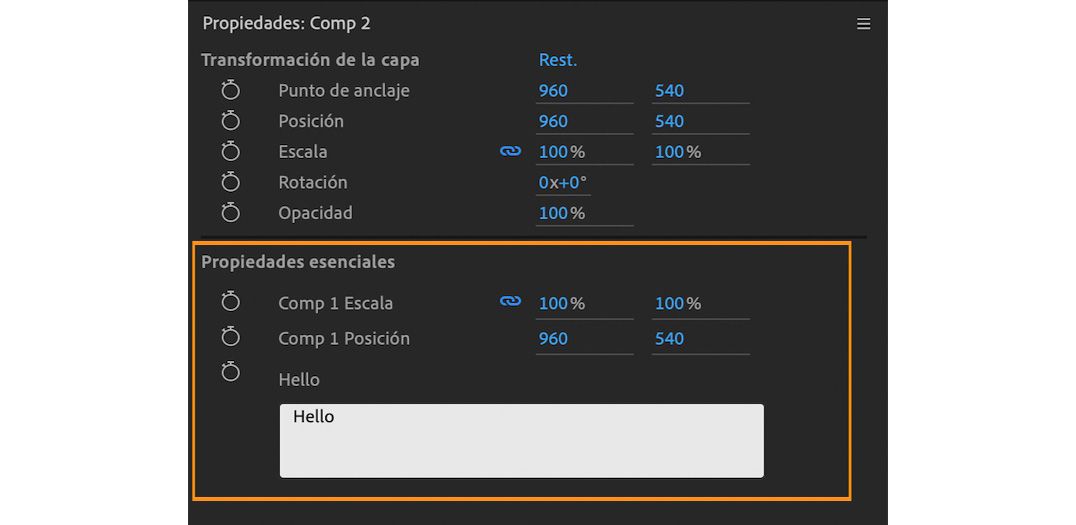The image size is (1076, 525).
Task: Click the Rest. reset link
Action: [558, 60]
